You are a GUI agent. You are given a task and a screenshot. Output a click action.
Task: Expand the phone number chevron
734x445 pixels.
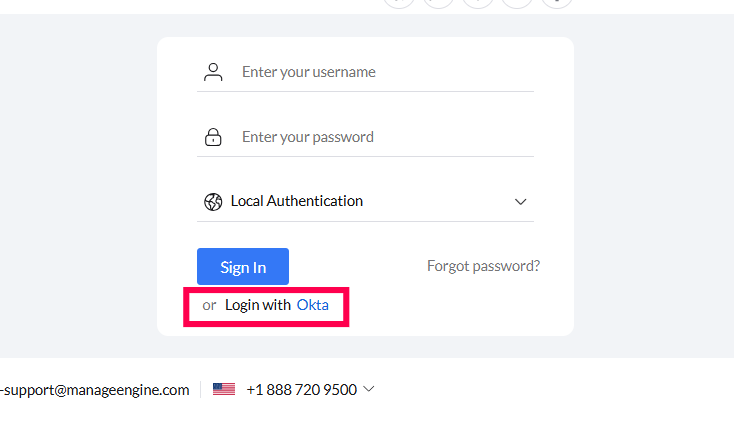368,389
